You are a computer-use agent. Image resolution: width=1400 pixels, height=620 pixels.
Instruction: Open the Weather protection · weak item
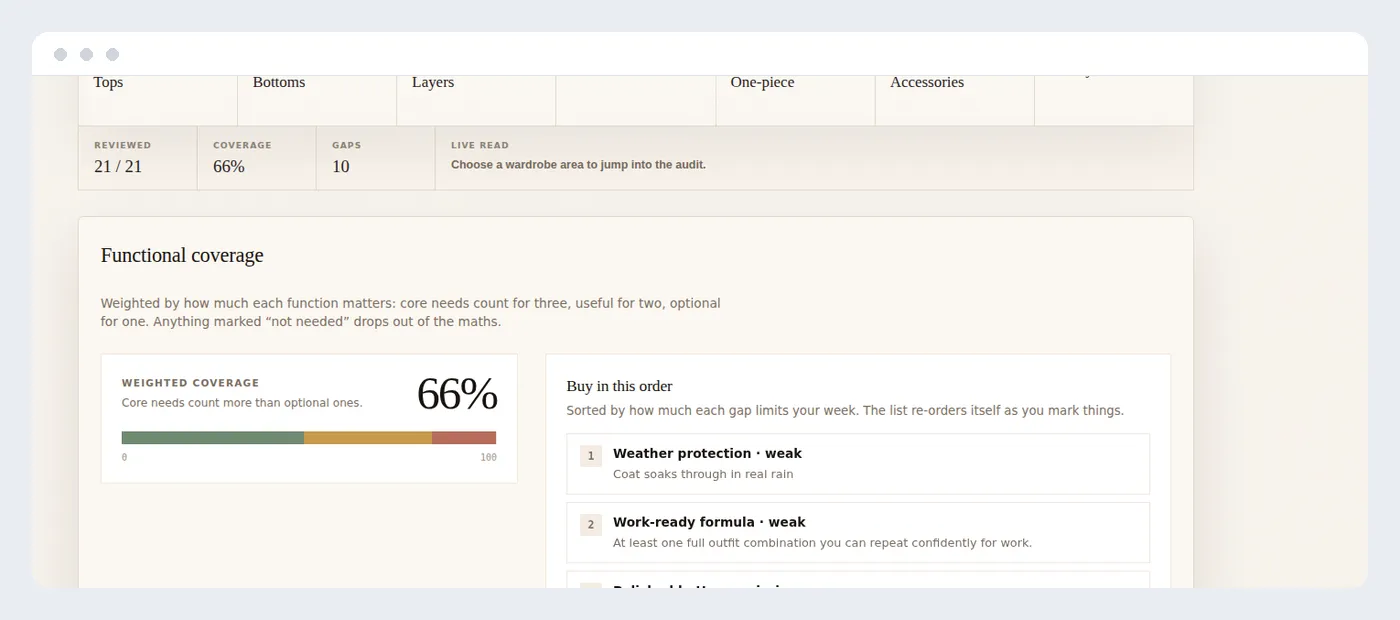858,464
